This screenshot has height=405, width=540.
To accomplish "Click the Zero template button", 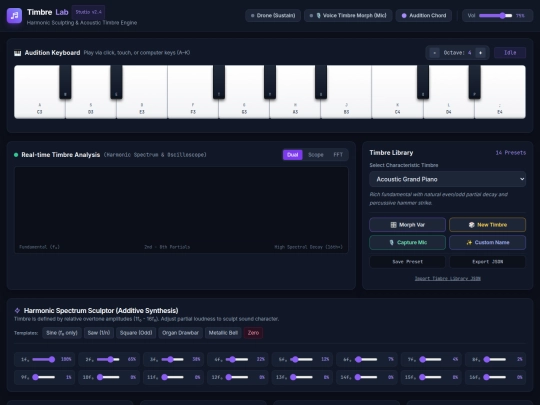I will tap(253, 333).
